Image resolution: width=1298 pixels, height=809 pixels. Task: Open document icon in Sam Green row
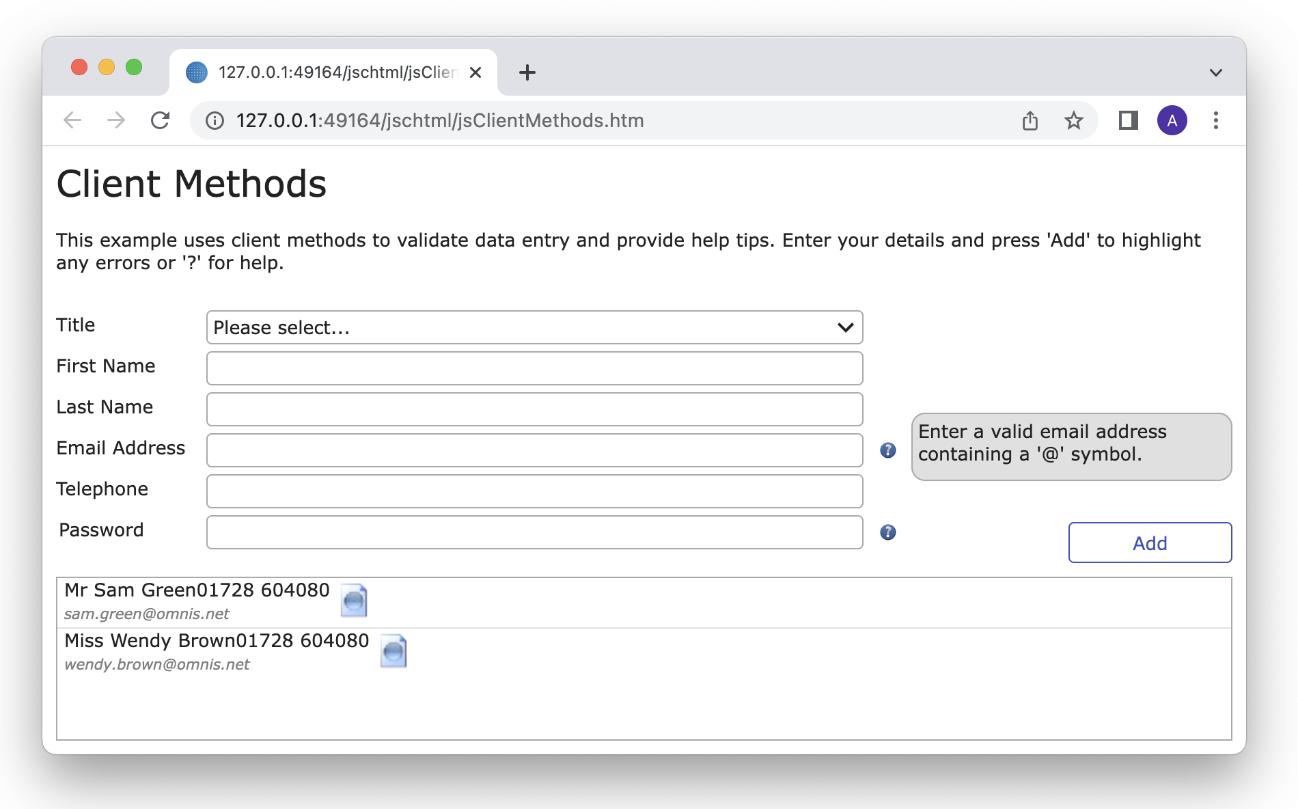point(354,601)
